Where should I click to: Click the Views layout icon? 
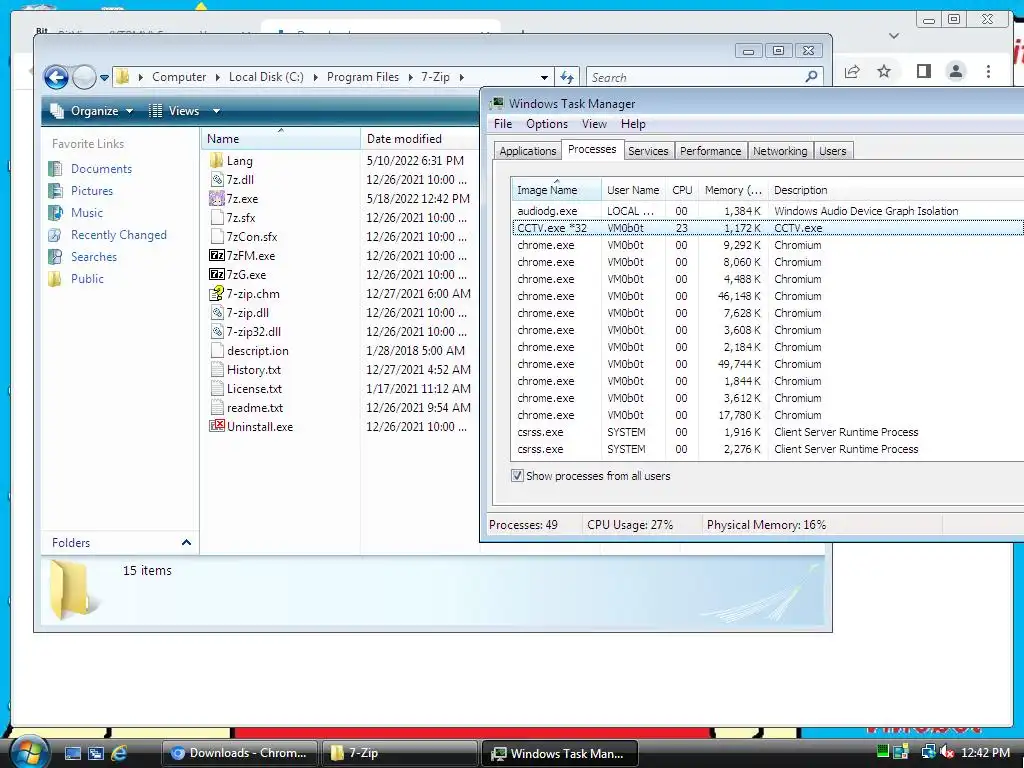pos(155,111)
